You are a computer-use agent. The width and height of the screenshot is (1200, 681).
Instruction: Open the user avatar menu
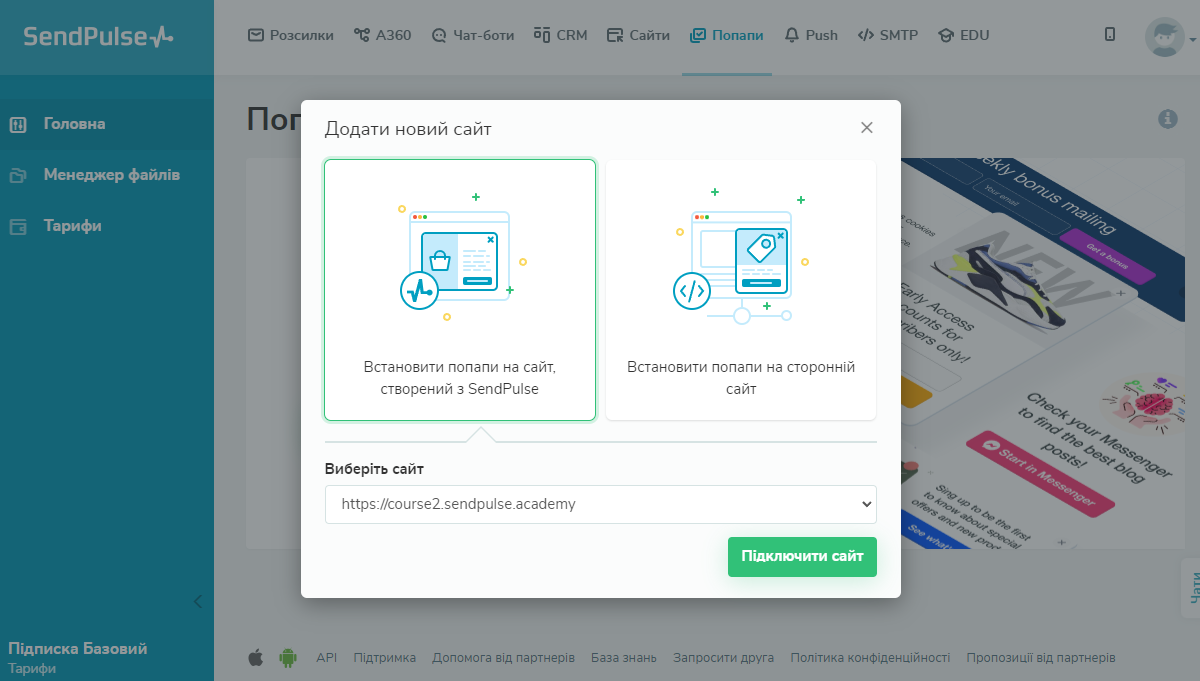[1169, 37]
